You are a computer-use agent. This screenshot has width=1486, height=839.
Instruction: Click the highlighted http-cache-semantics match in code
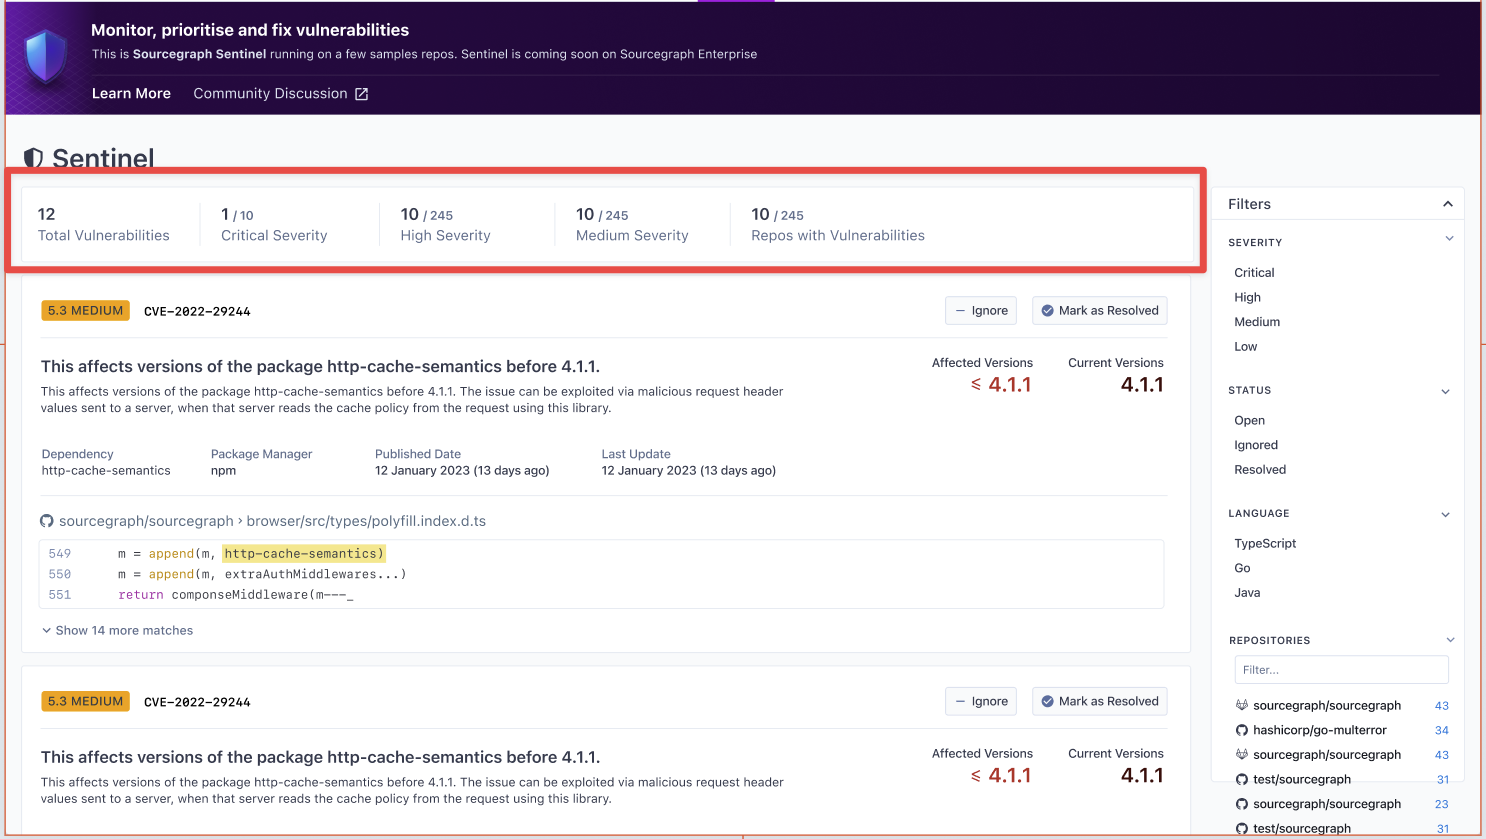[x=304, y=553]
